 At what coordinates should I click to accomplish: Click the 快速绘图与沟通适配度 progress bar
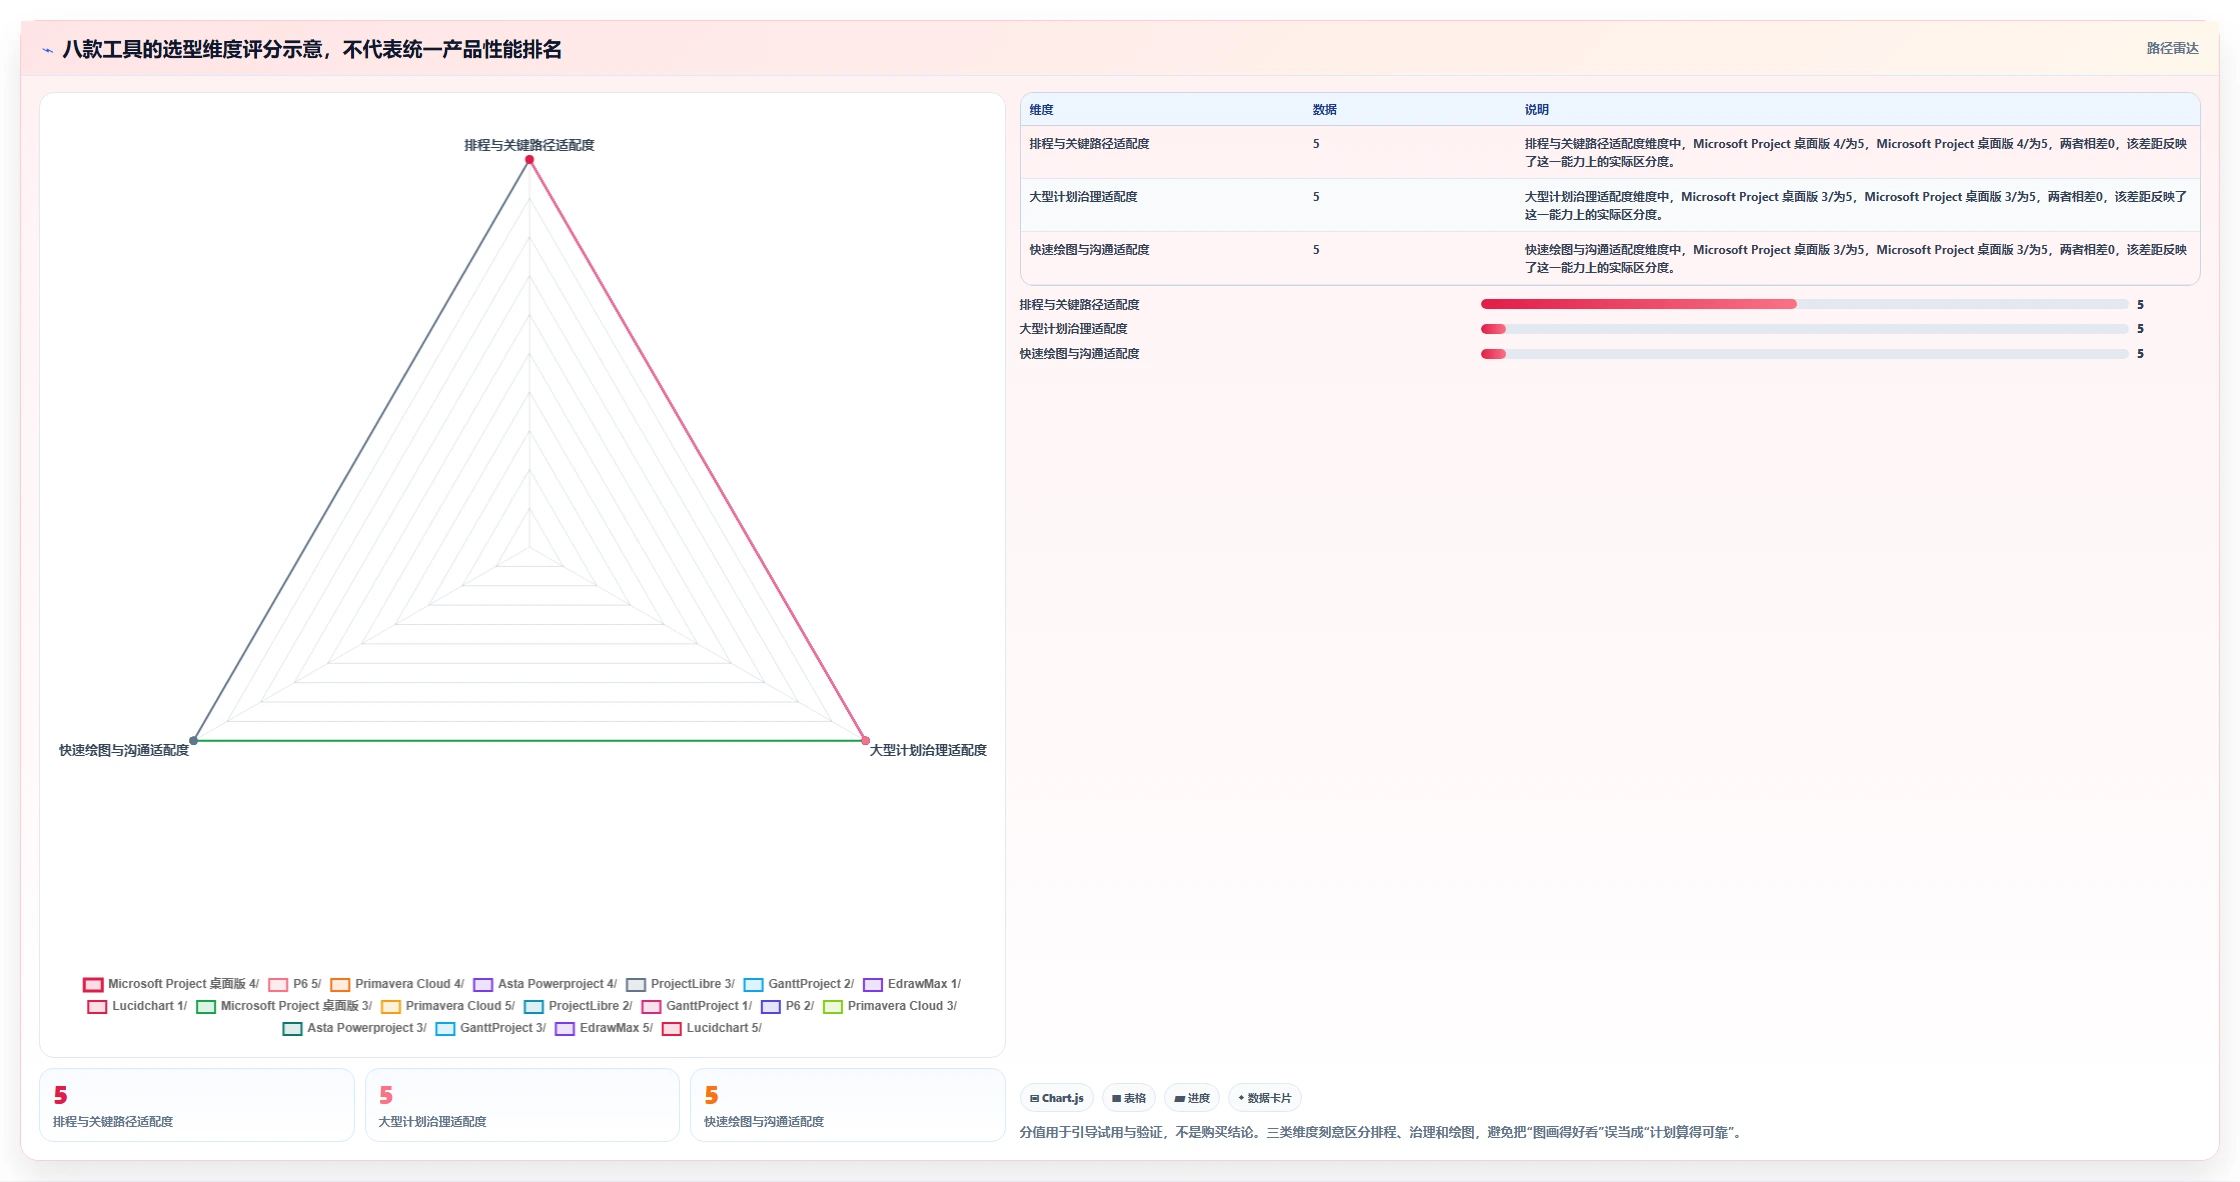pos(1804,354)
